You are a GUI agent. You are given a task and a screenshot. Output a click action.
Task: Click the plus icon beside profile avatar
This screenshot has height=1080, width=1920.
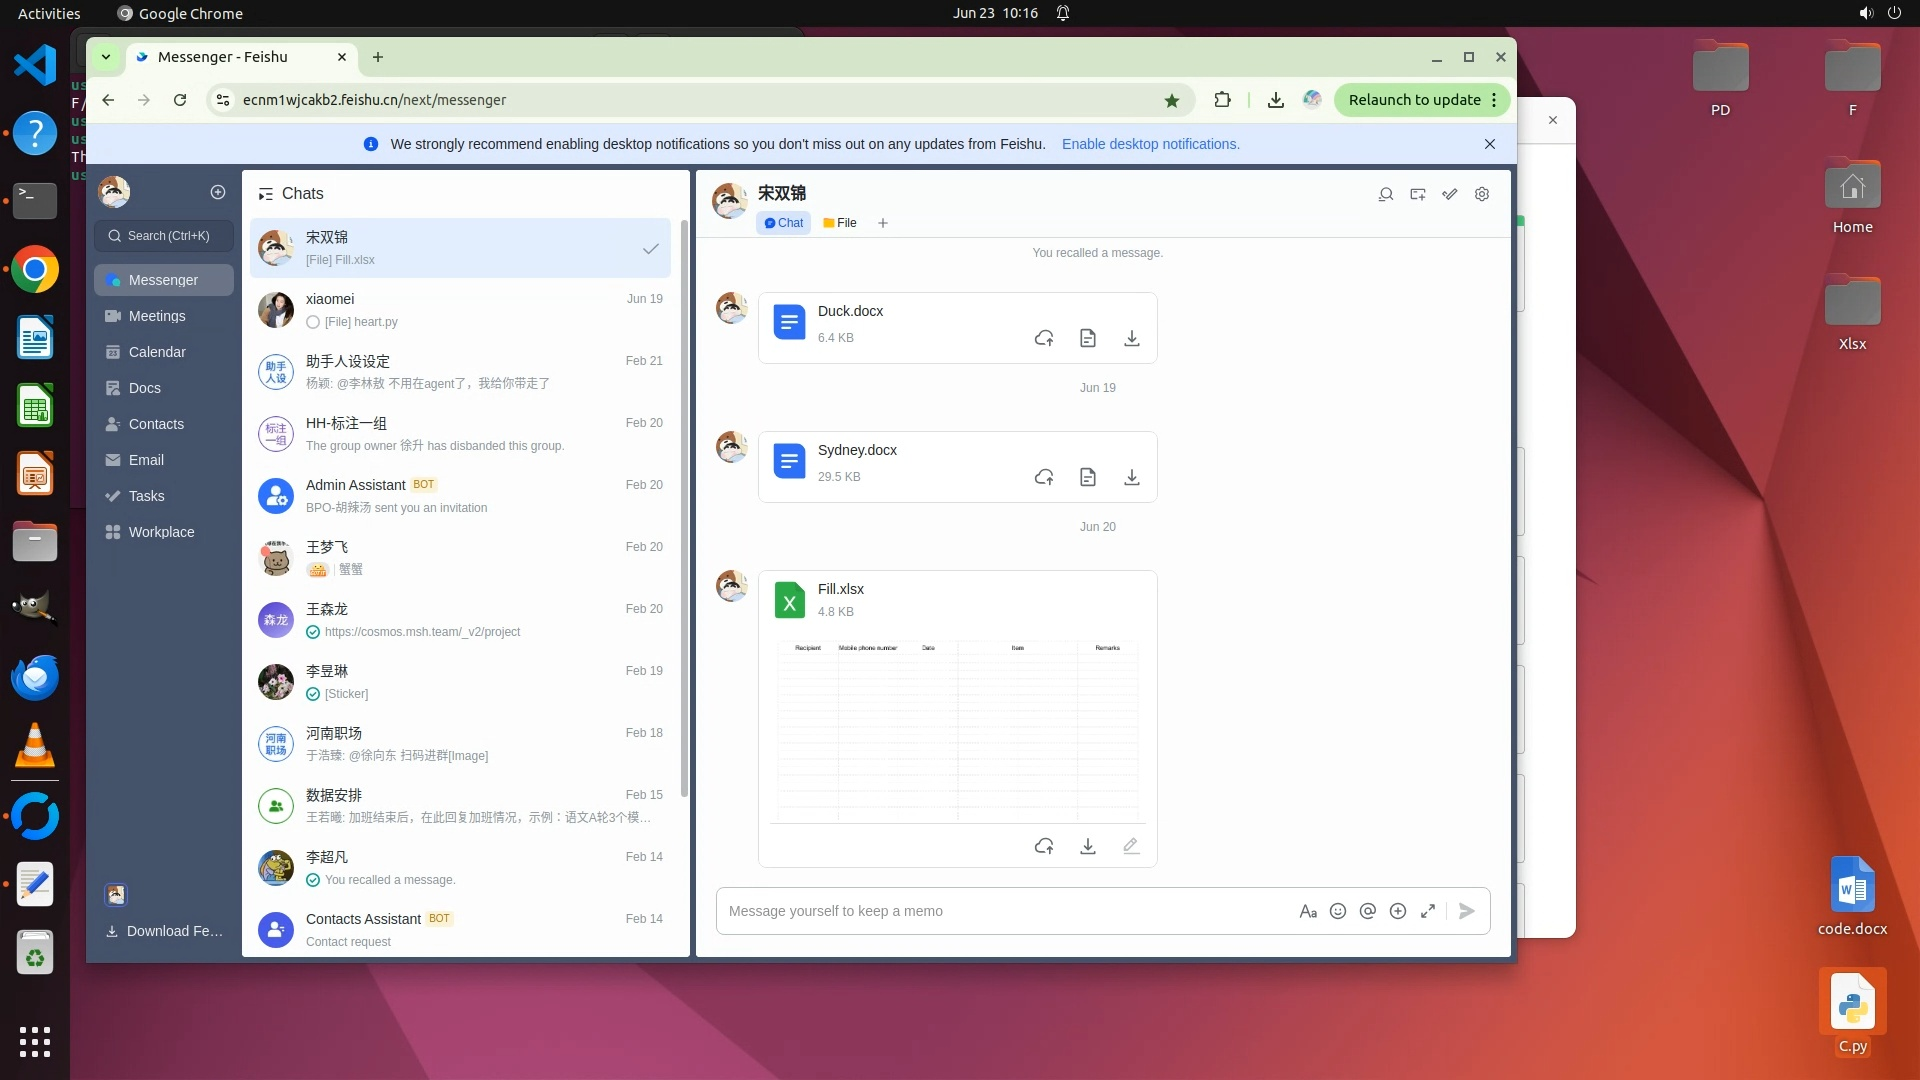(218, 192)
